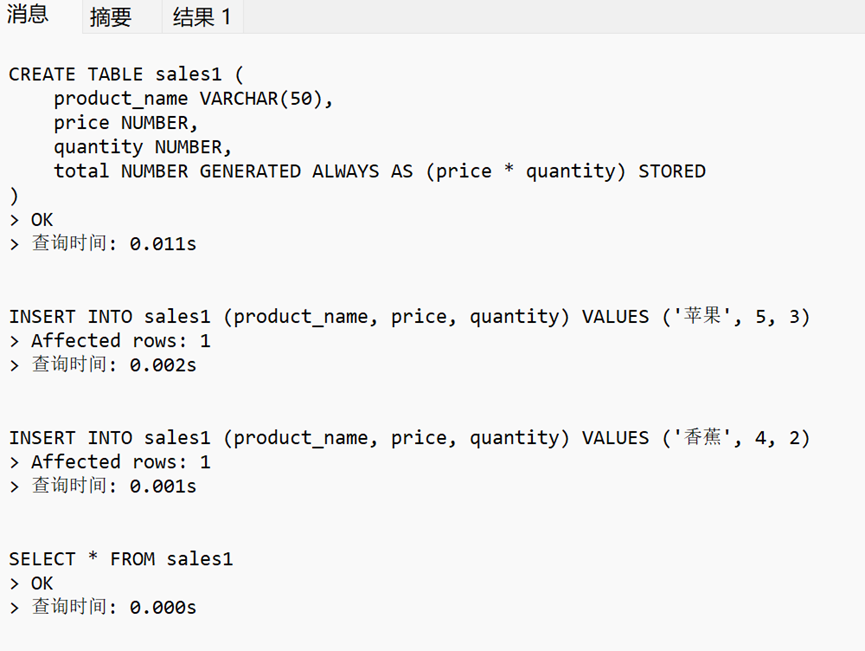865x651 pixels.
Task: Select the price NUMBER line
Action: point(126,123)
